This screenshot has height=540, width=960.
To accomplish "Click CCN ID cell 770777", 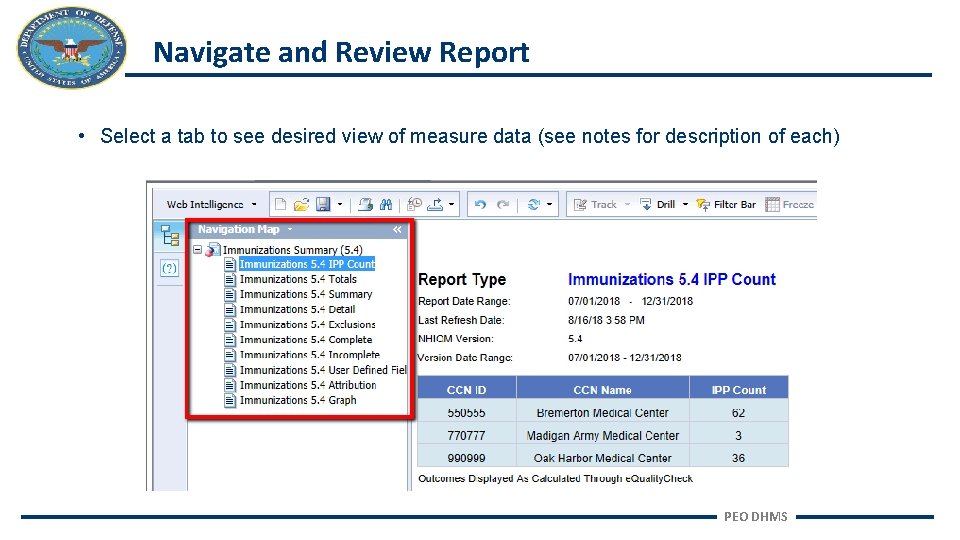I will (467, 435).
